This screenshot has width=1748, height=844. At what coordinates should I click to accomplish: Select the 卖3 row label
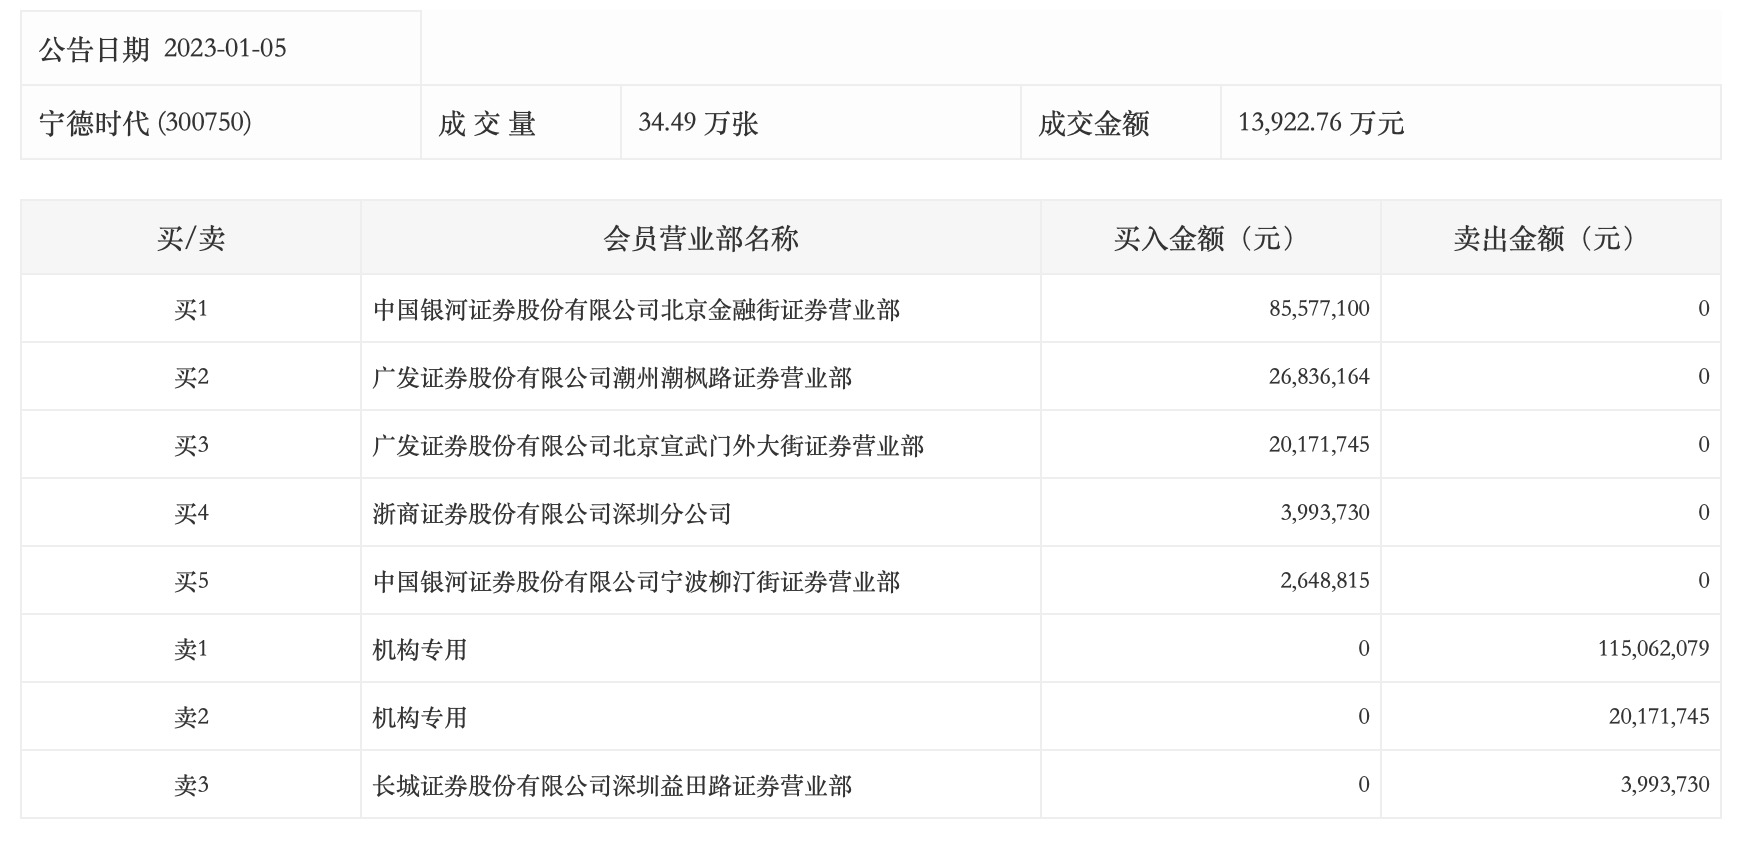pos(191,785)
